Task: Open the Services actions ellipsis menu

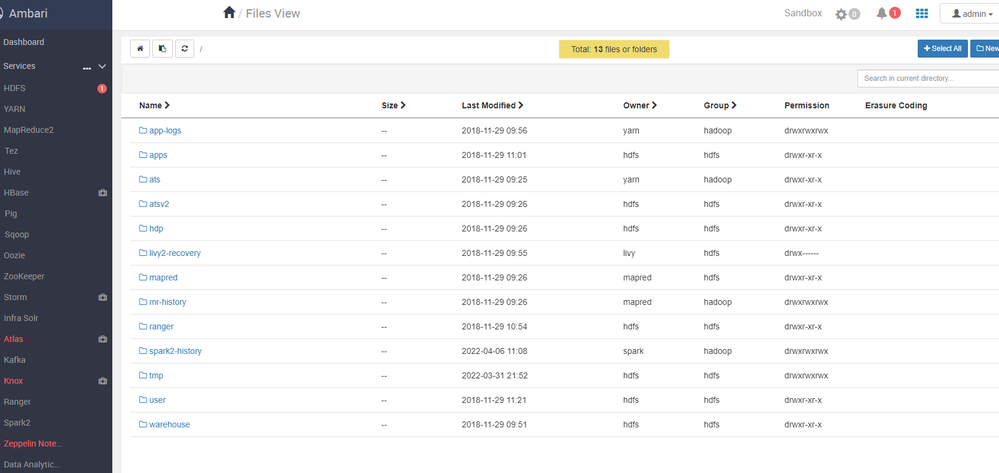Action: point(87,67)
